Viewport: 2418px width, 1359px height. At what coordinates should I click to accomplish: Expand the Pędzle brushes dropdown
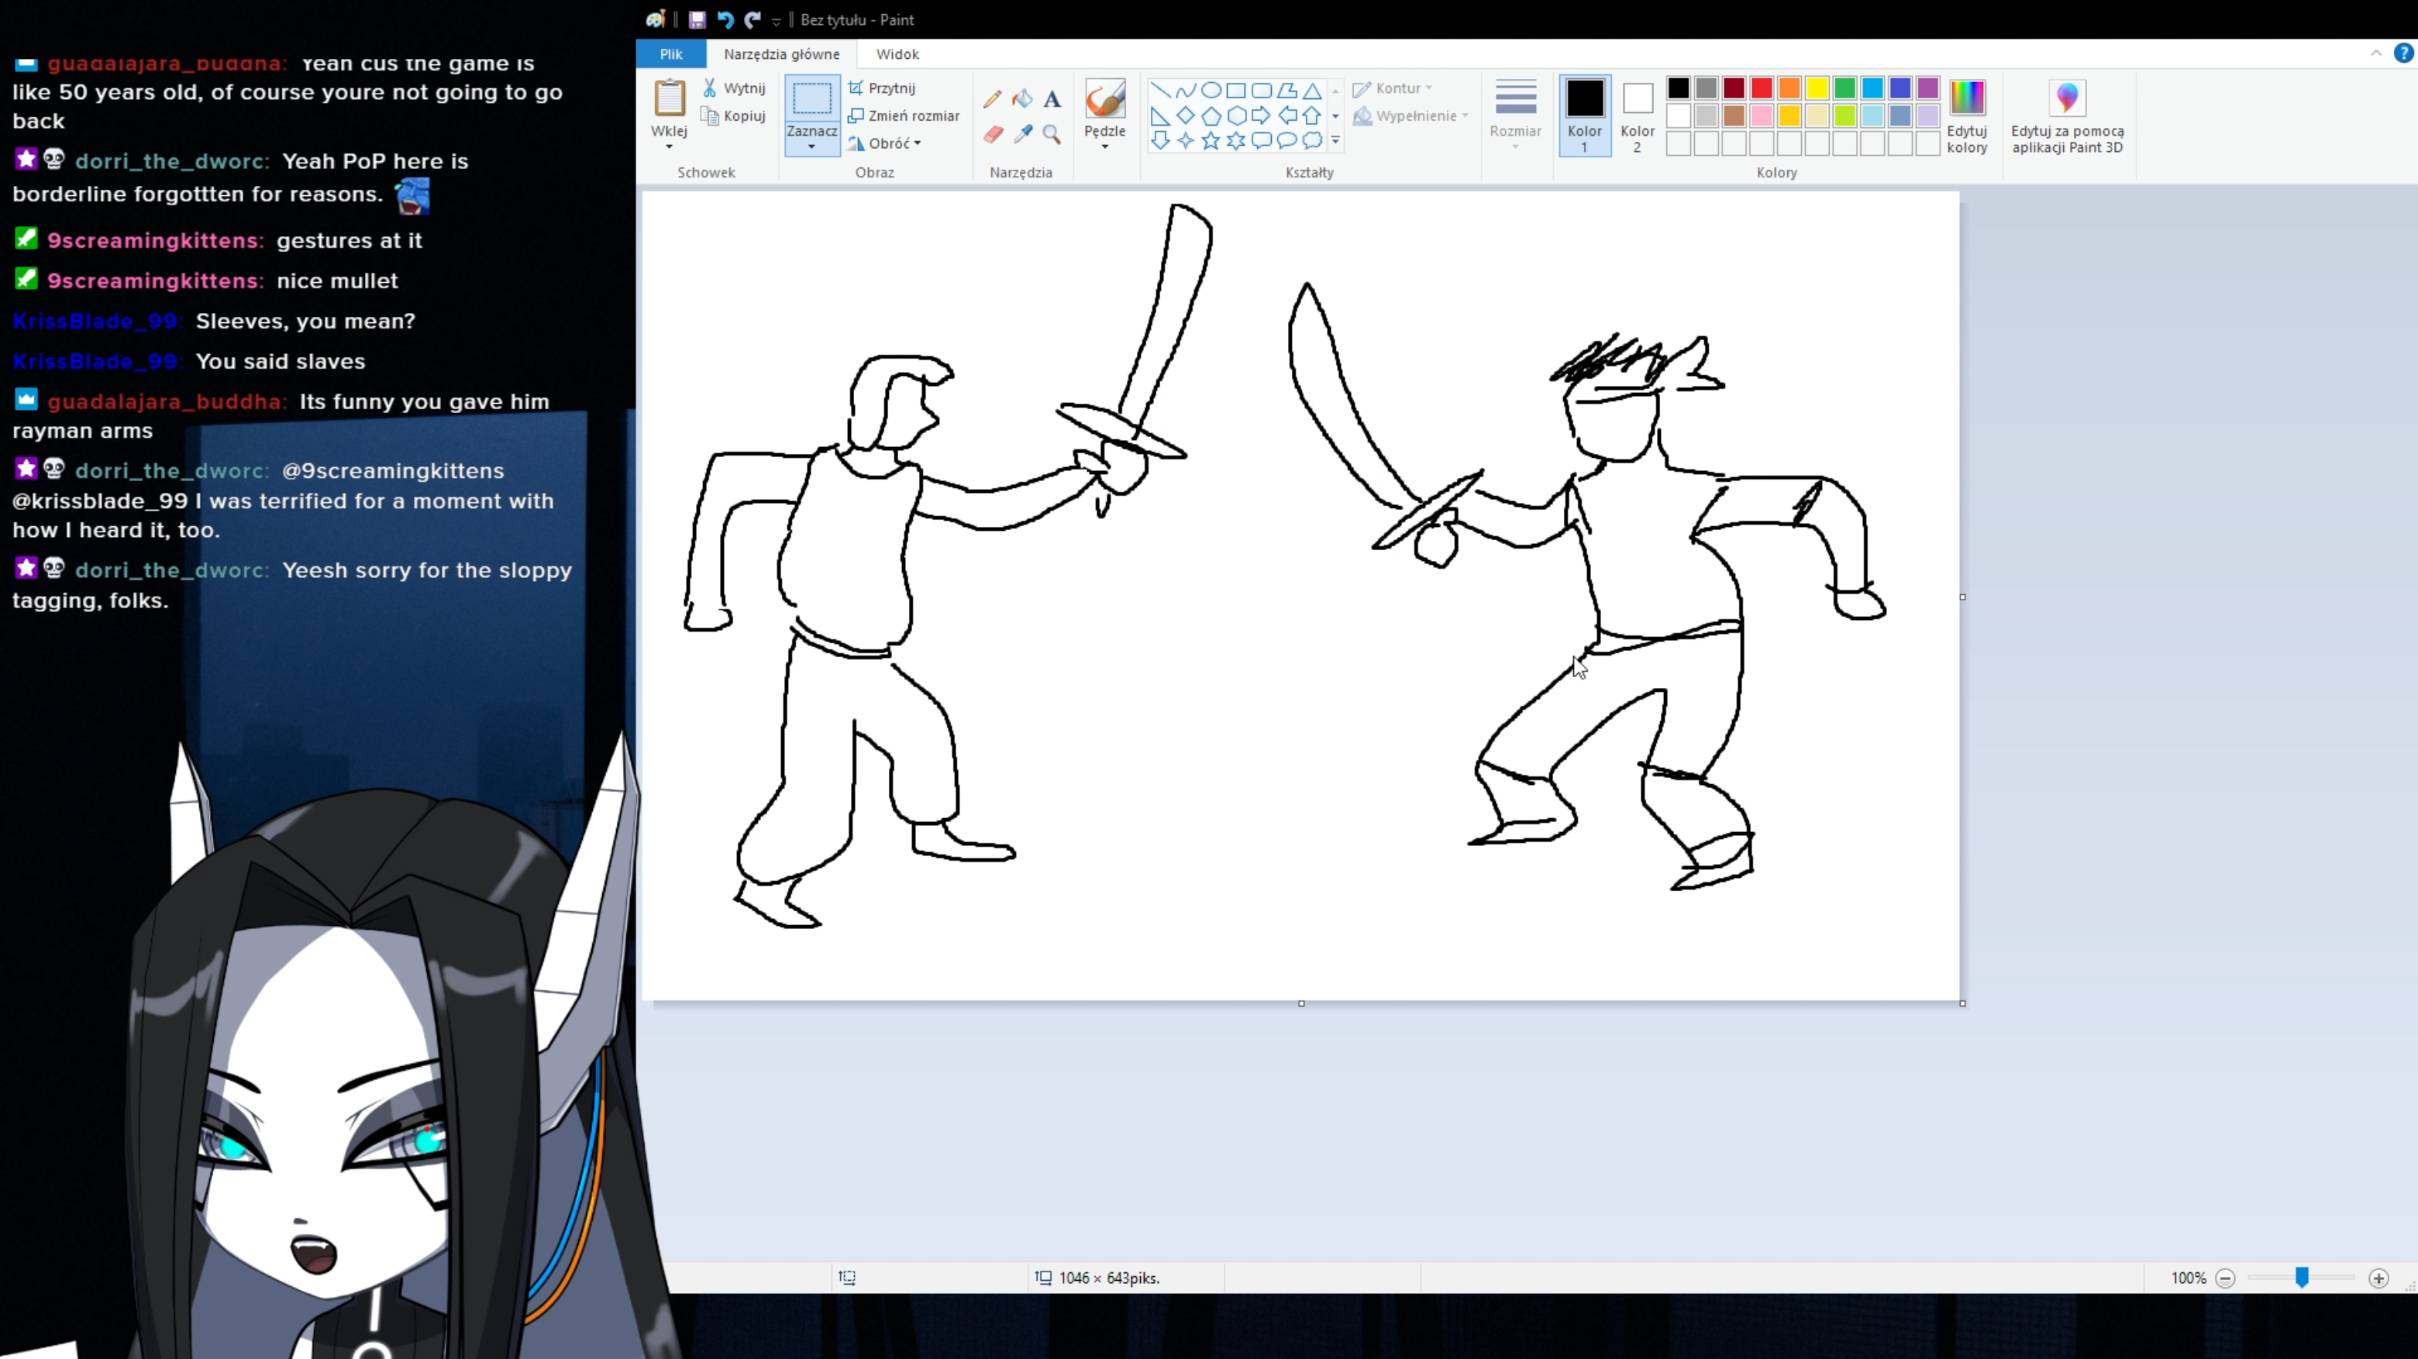click(1104, 146)
